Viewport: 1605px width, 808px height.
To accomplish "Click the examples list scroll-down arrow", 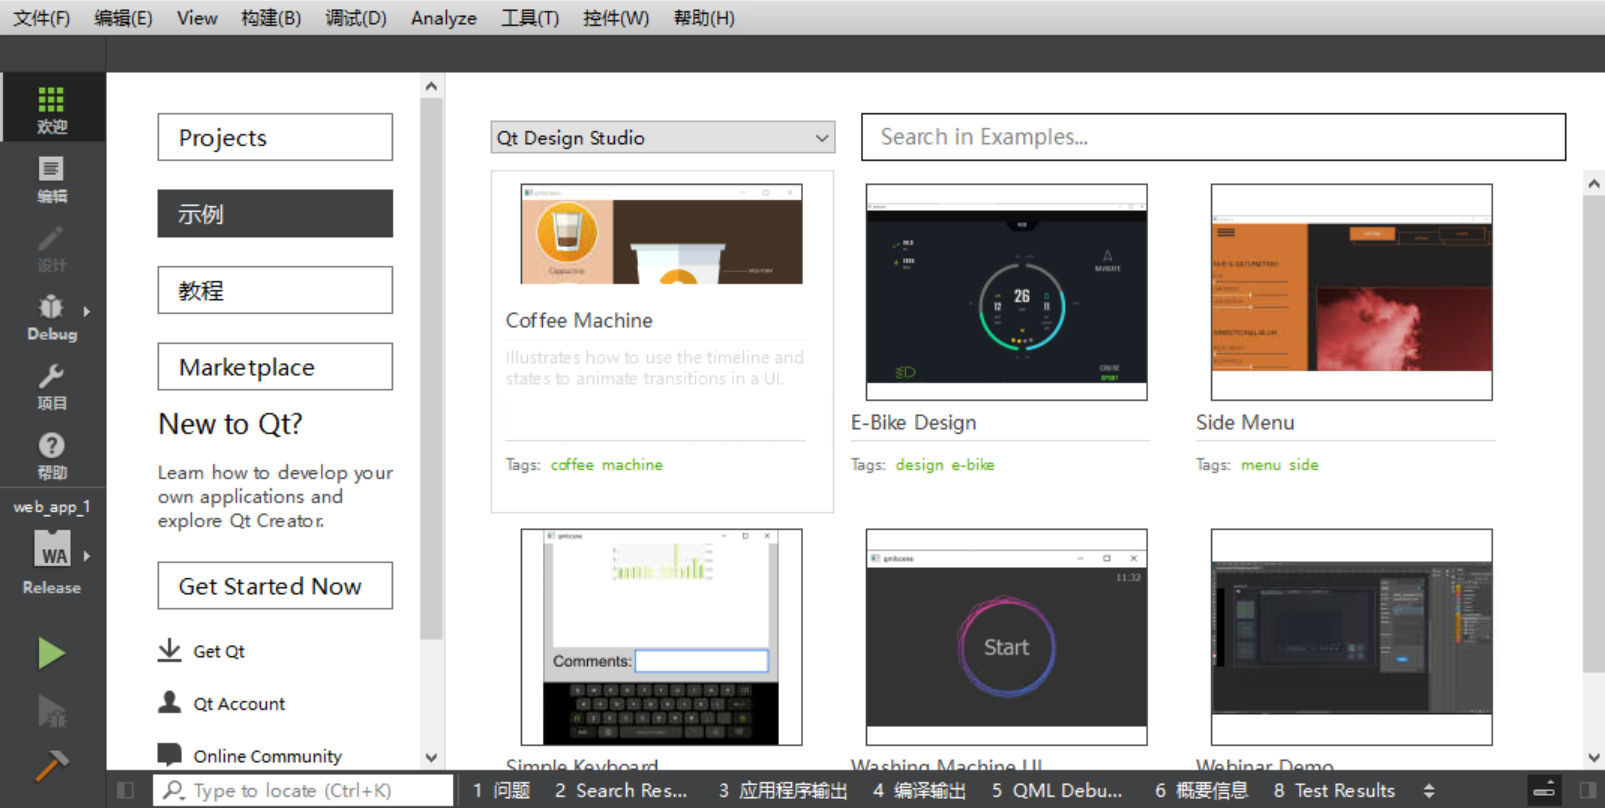I will click(1594, 758).
